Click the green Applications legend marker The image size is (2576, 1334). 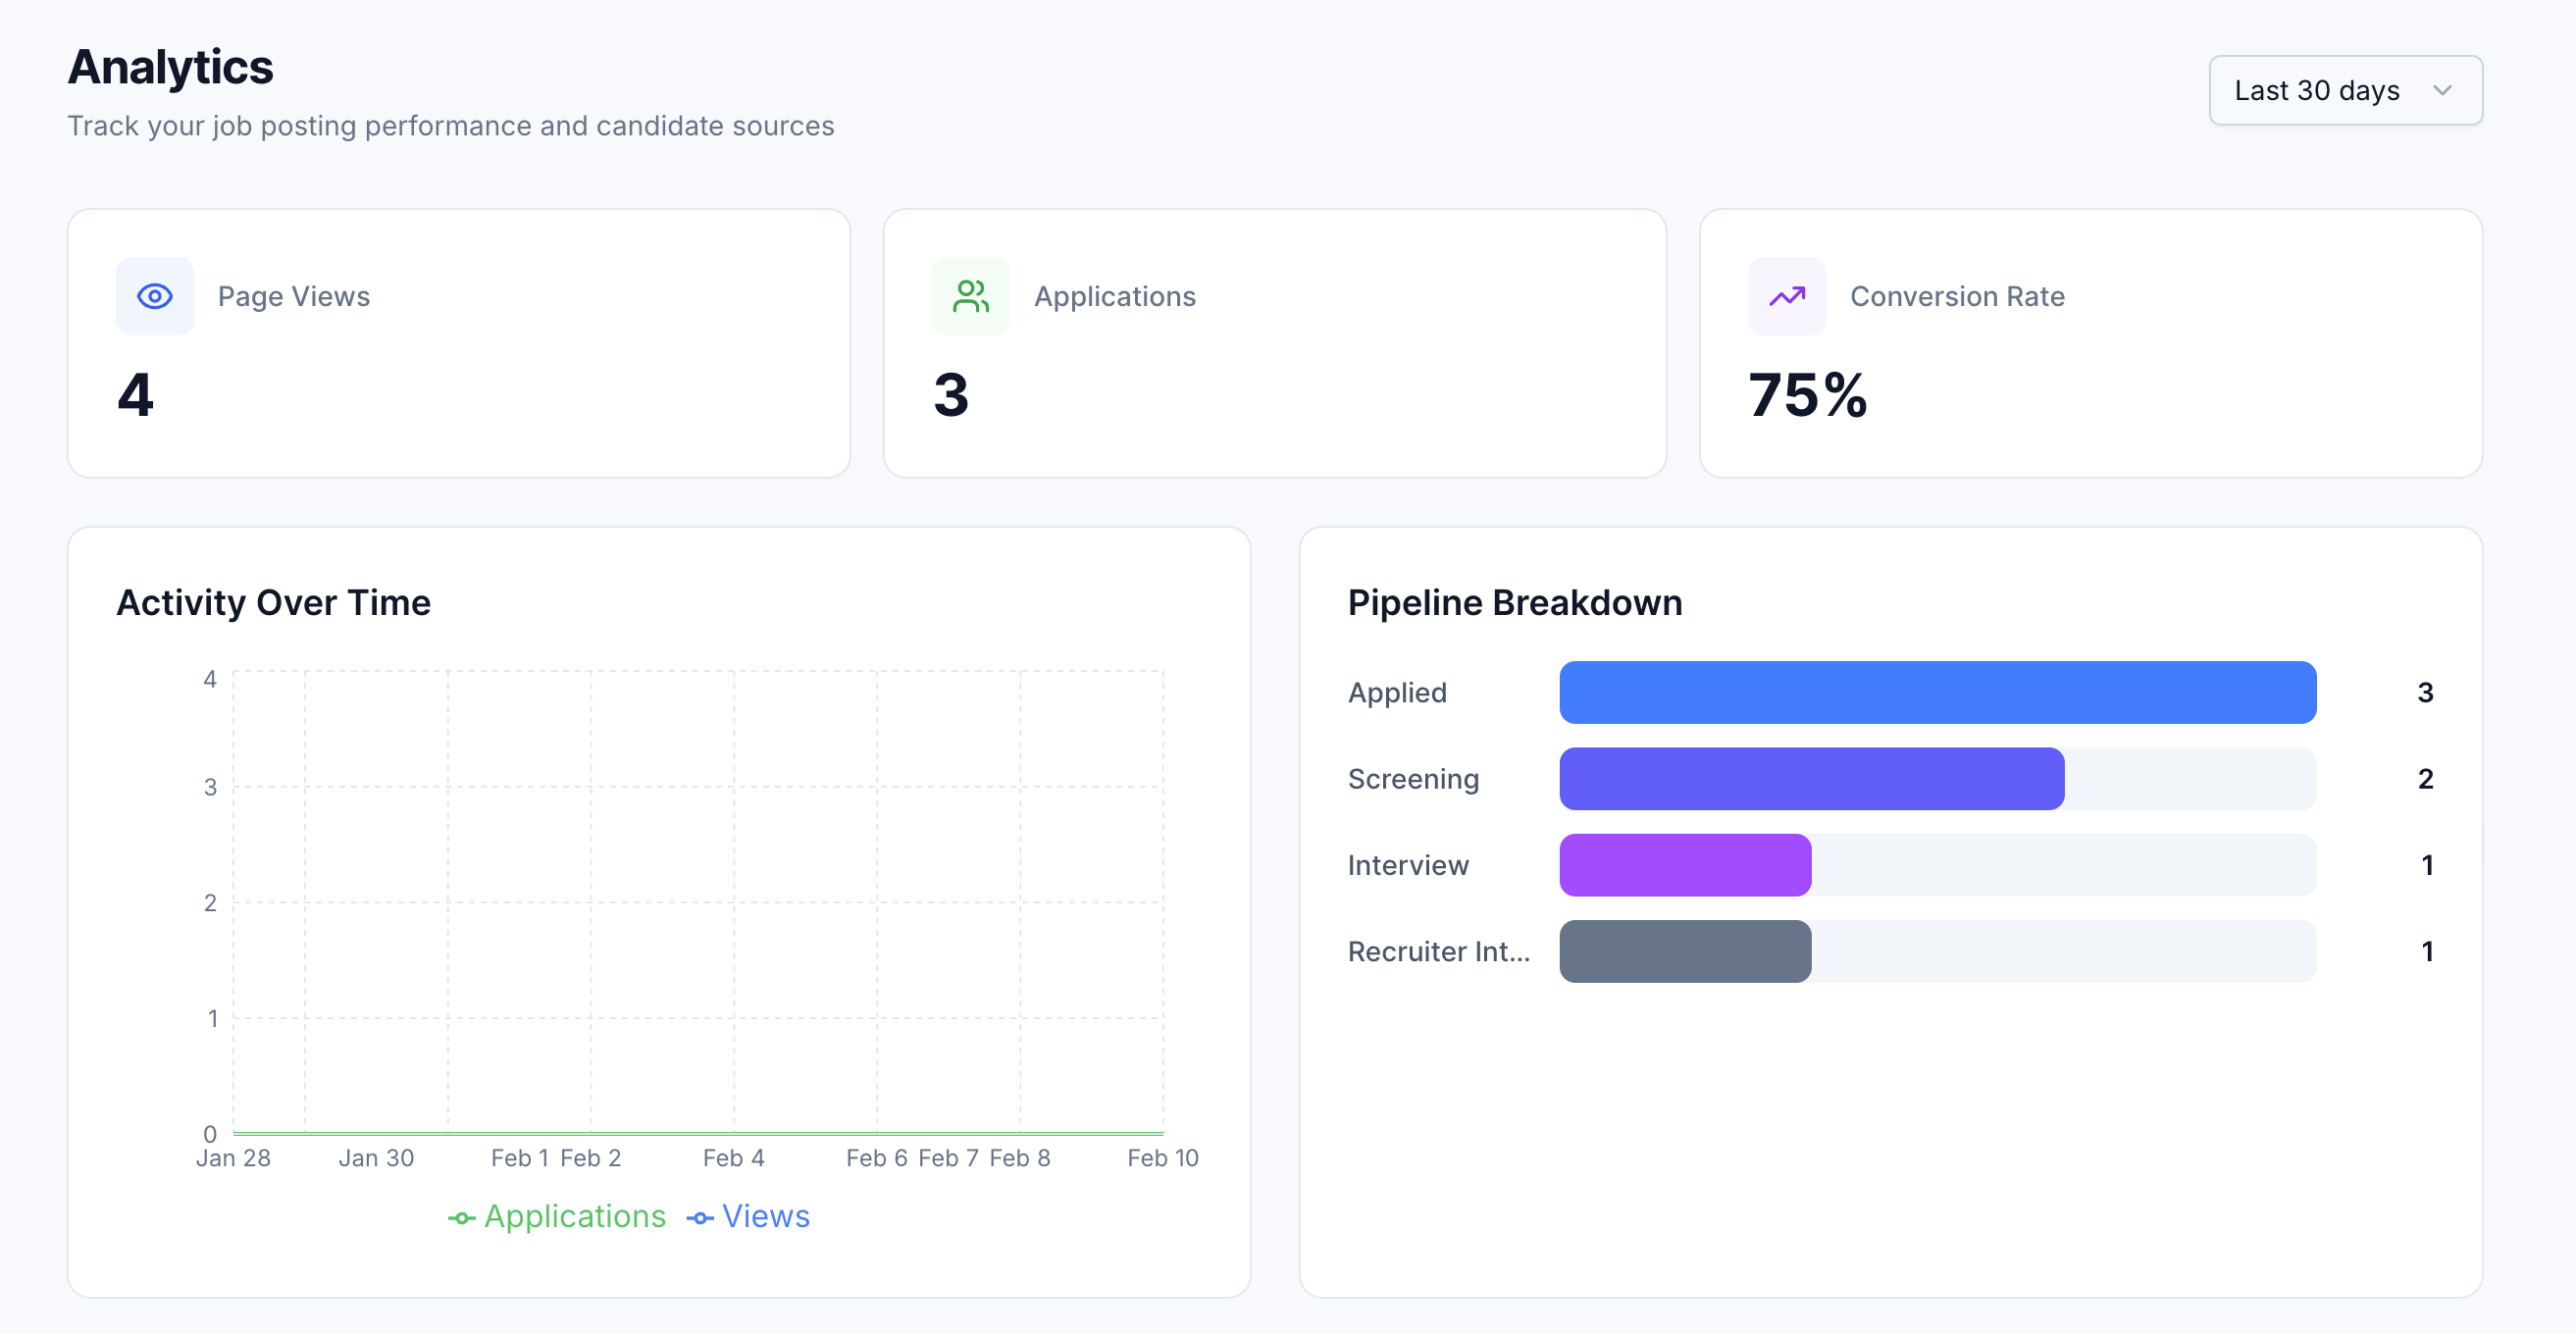[461, 1217]
